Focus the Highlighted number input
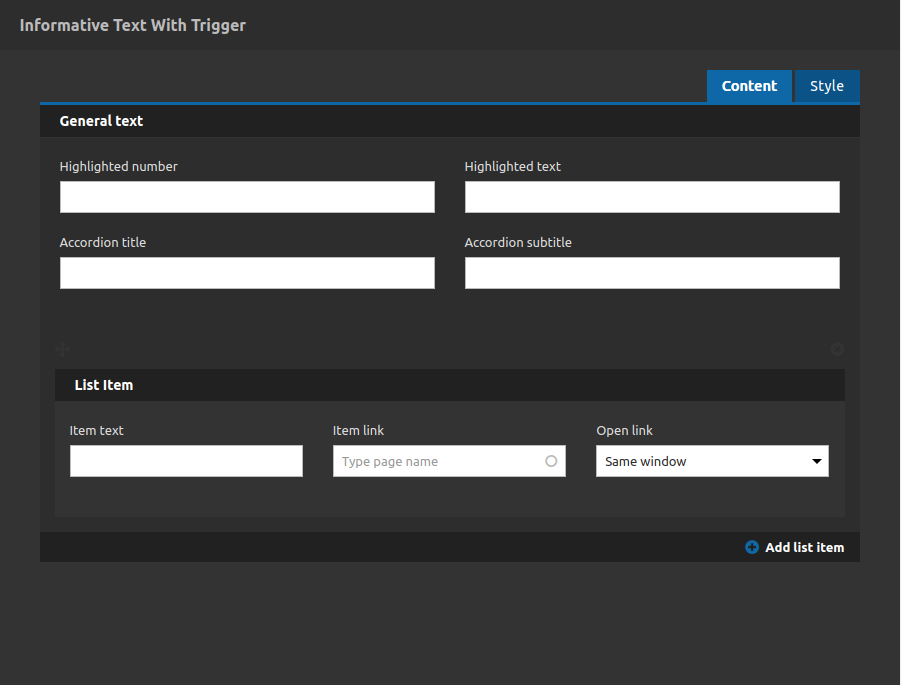 (x=247, y=197)
